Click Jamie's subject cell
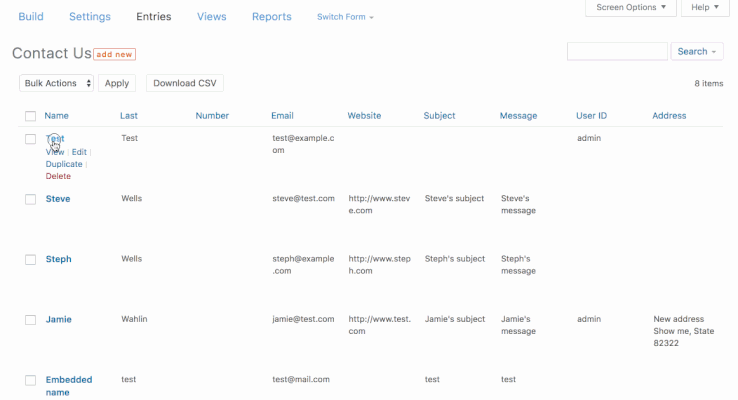Screen dimensions: 738x400 pyautogui.click(x=455, y=319)
